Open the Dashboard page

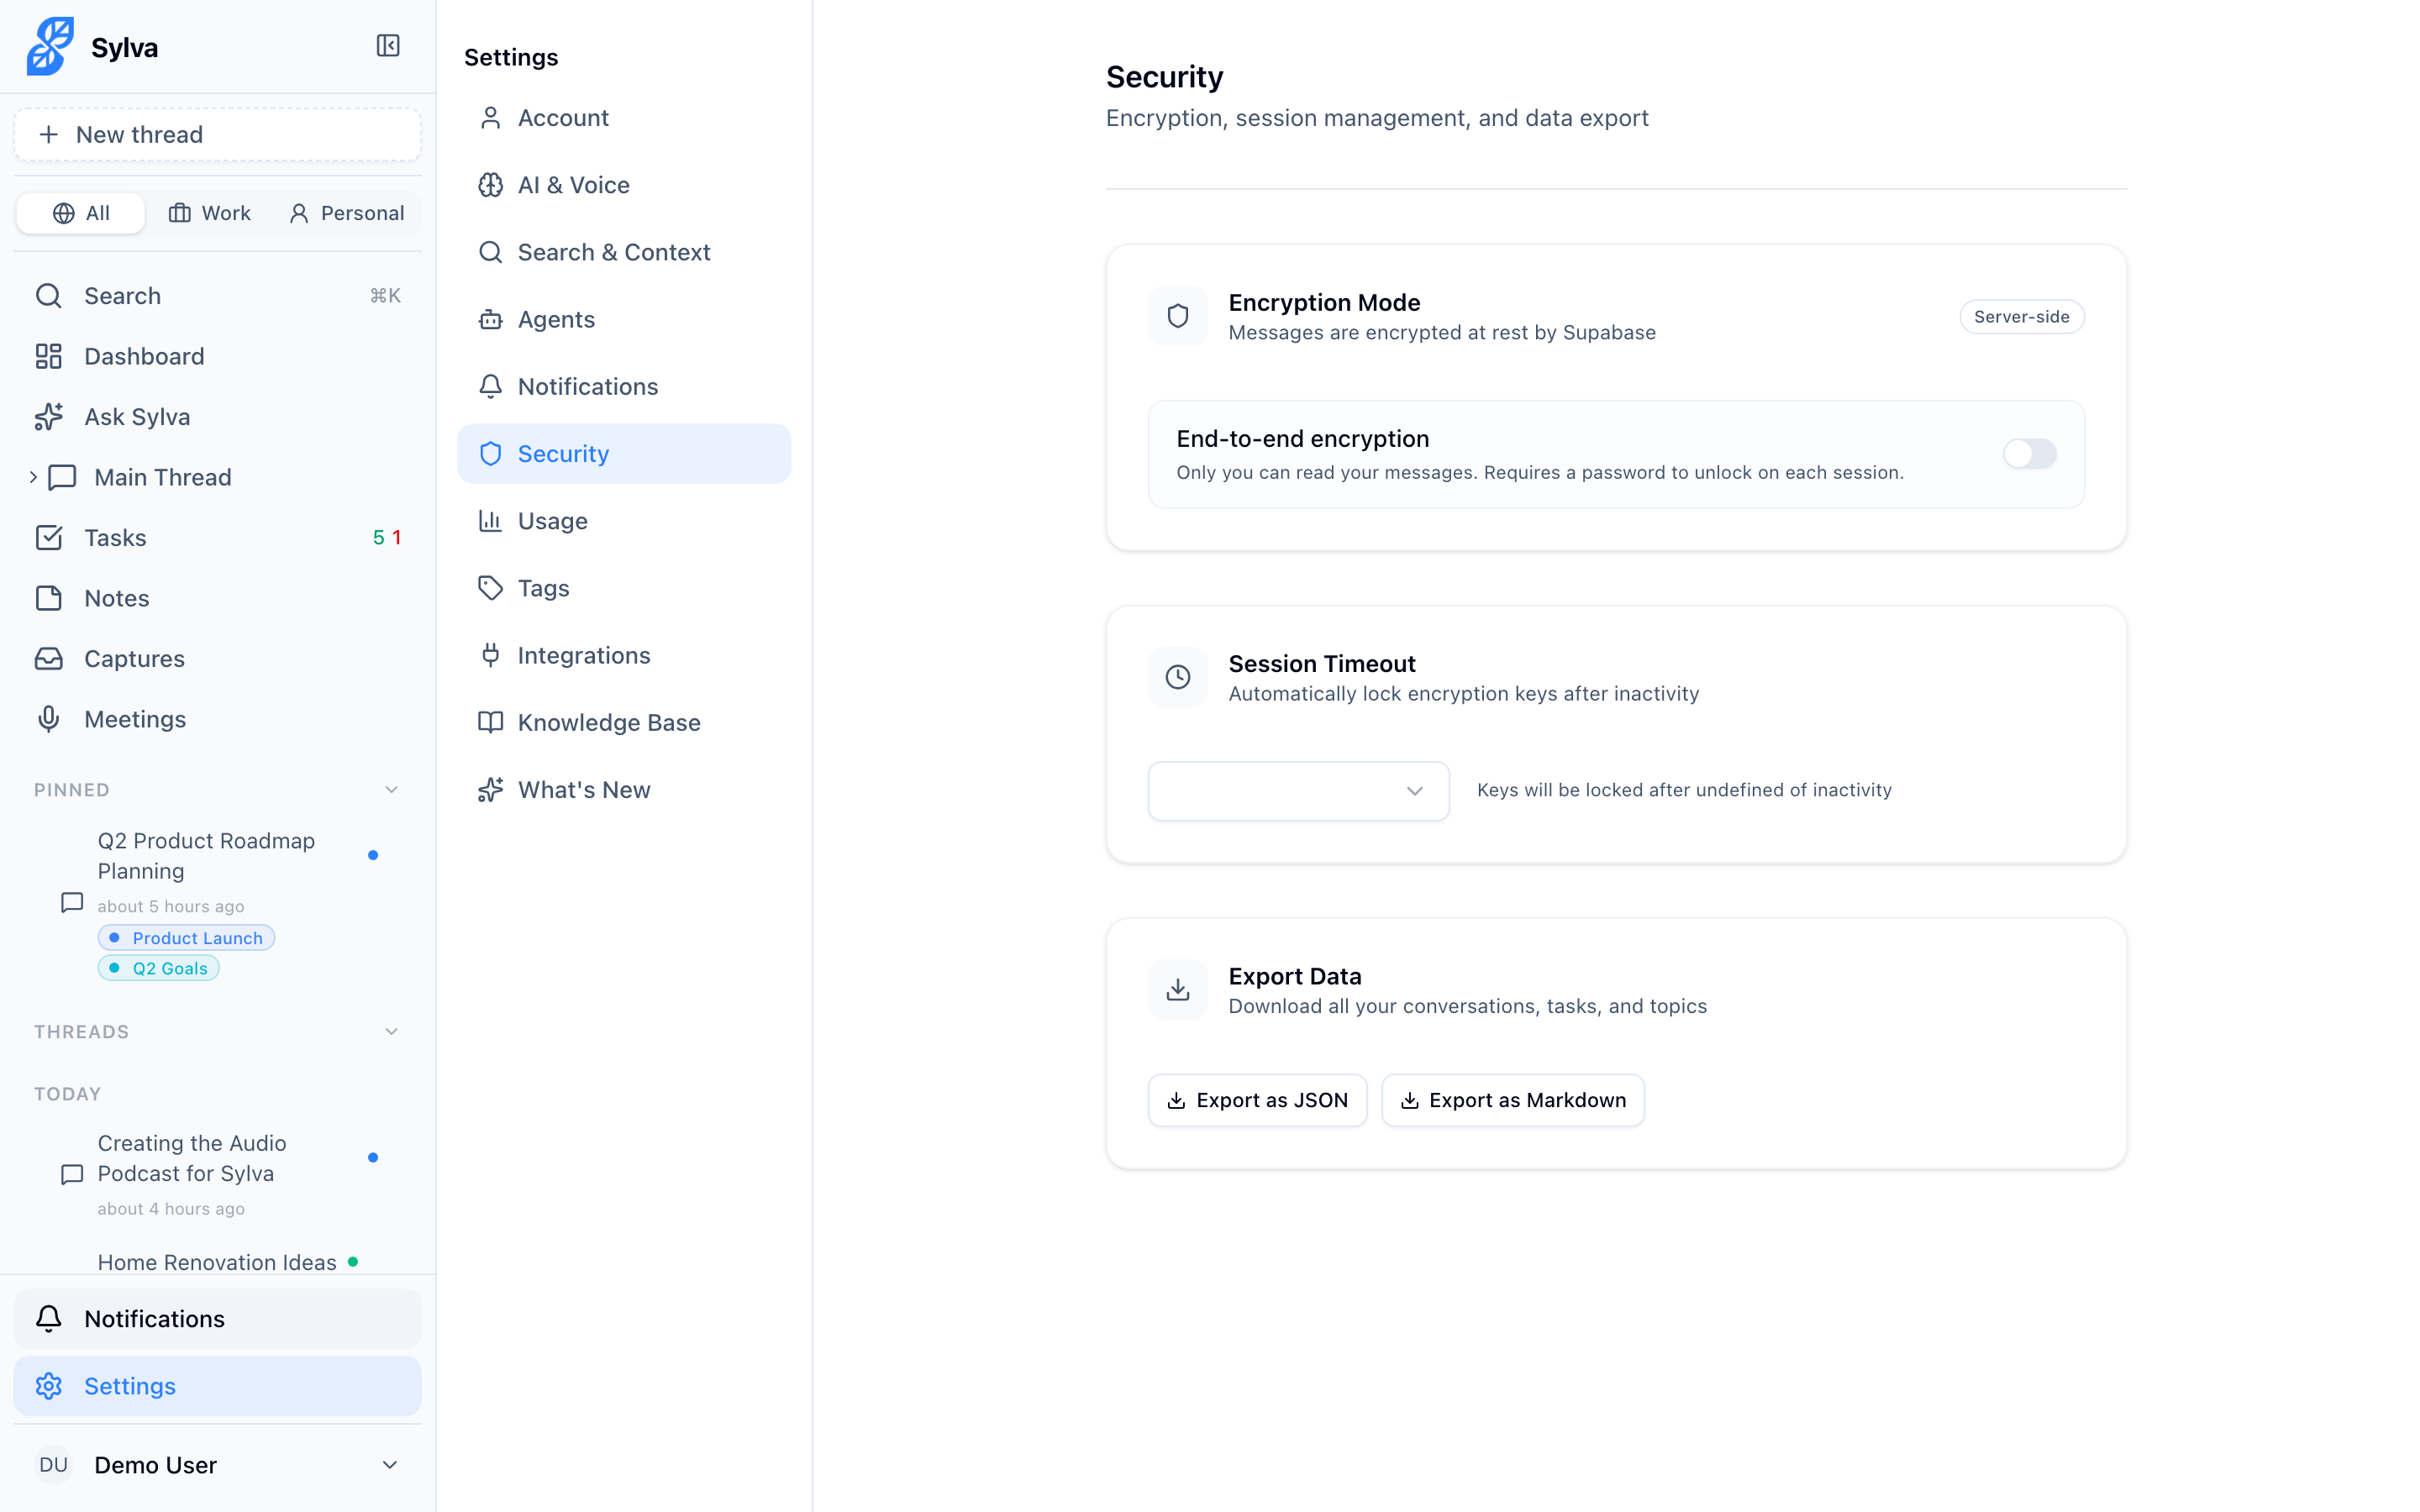(217, 356)
